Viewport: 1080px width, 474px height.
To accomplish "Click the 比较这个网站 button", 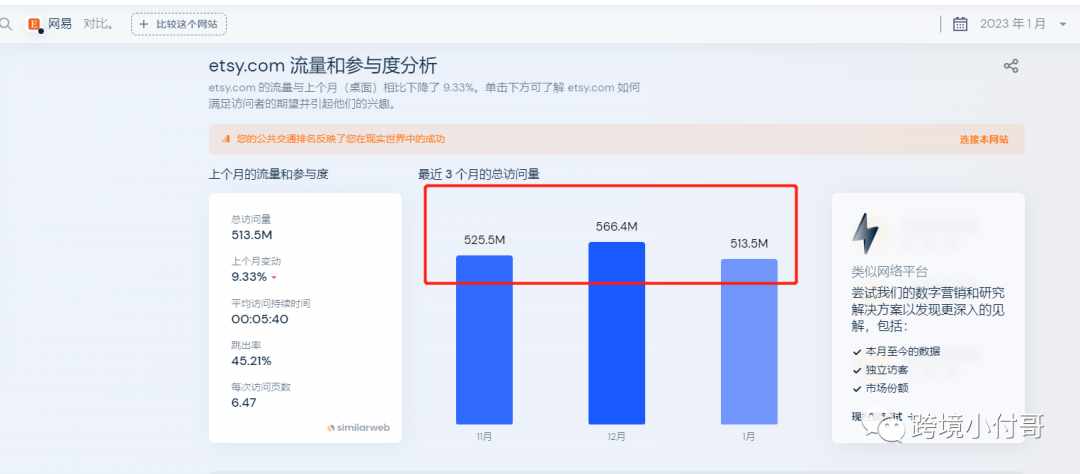I will coord(179,24).
